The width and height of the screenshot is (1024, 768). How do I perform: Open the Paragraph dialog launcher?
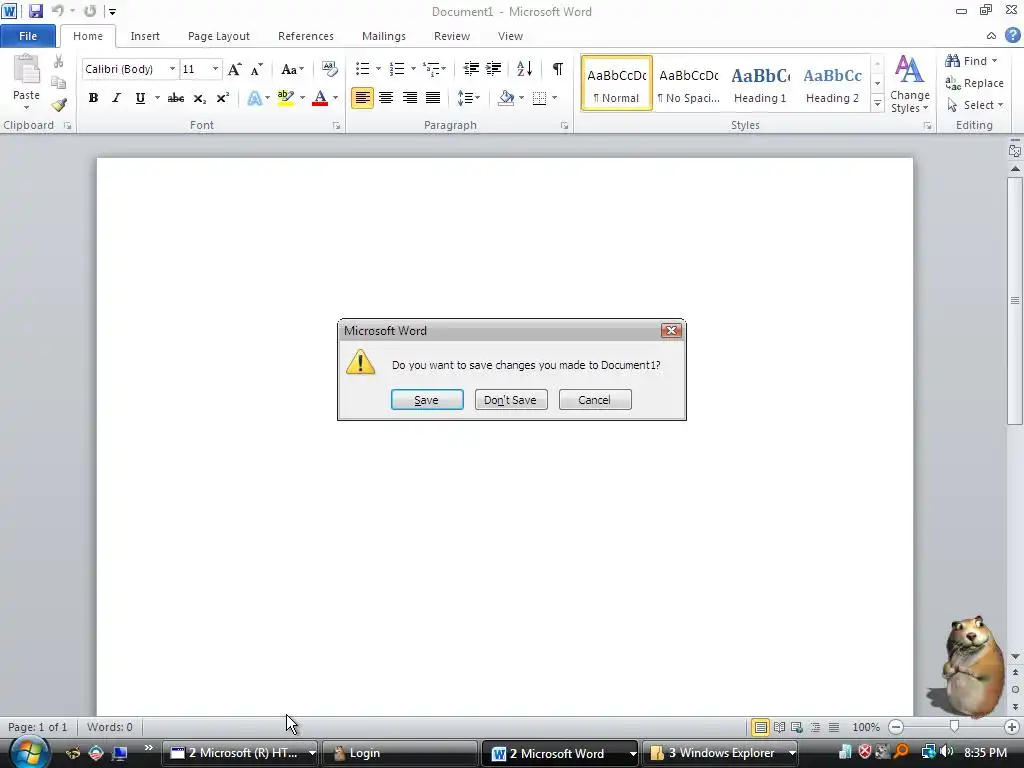click(x=564, y=125)
